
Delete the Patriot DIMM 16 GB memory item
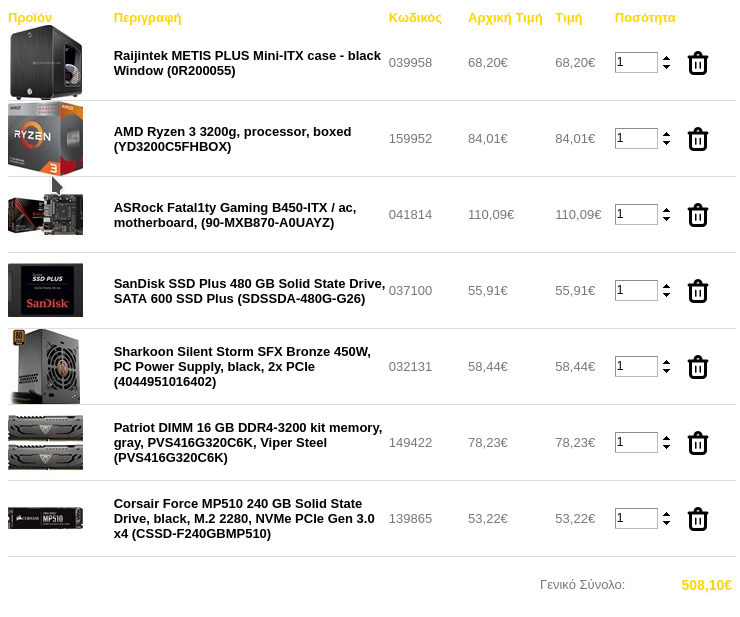pos(698,443)
